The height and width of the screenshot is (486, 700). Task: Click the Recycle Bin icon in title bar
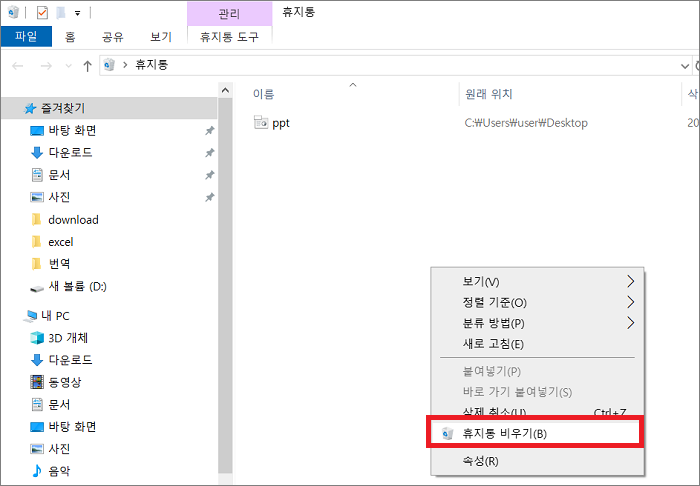(13, 12)
